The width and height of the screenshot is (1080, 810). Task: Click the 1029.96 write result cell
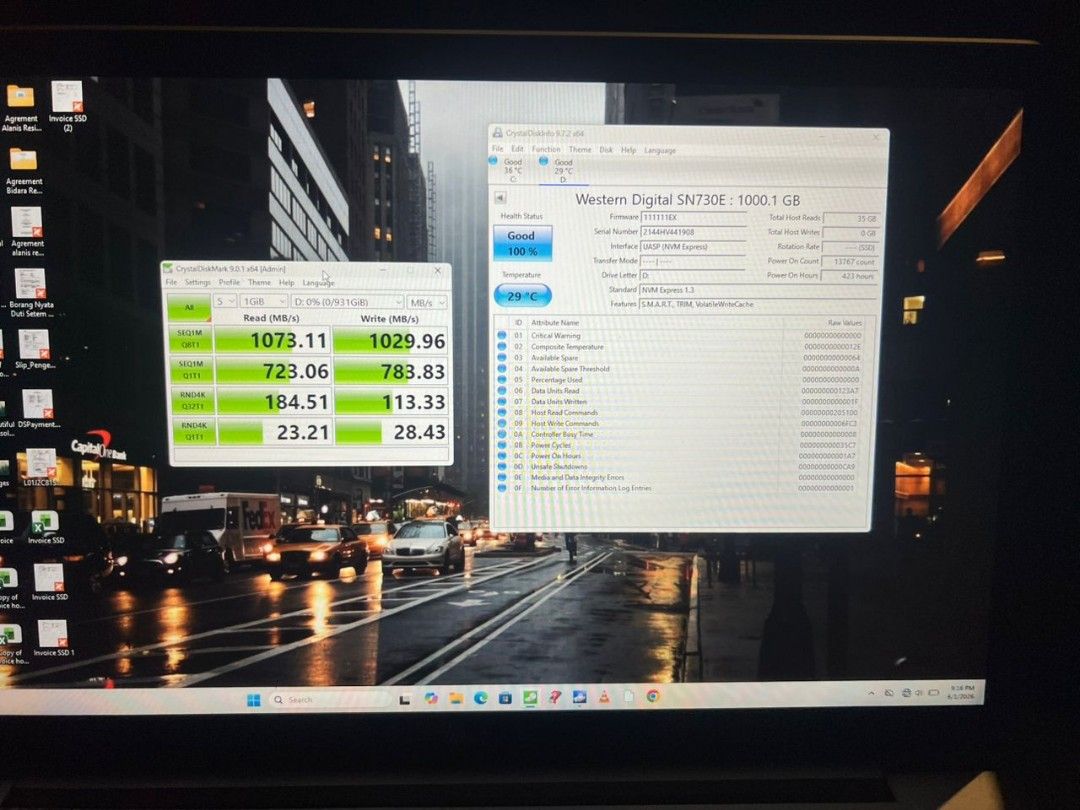point(390,340)
